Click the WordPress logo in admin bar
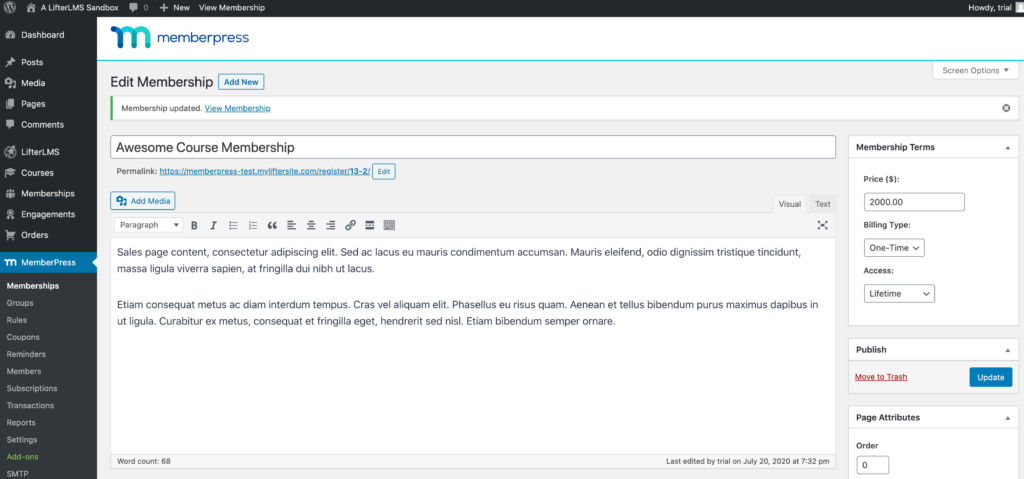The width and height of the screenshot is (1024, 479). click(10, 8)
